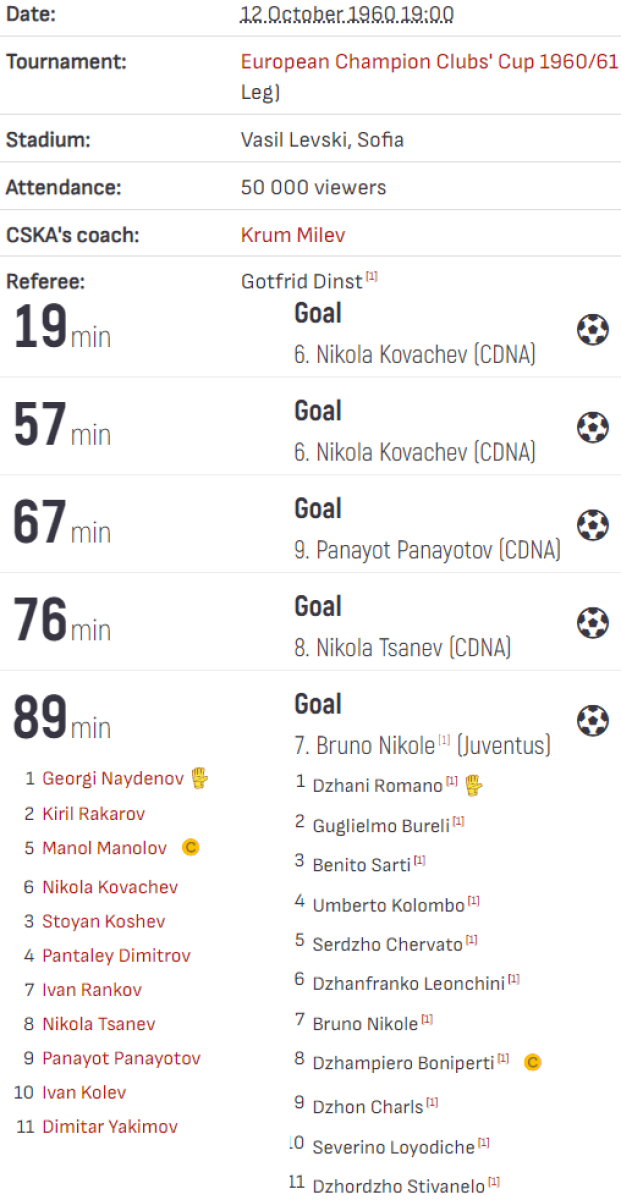
Task: Click the reference footnote after Gotfrid Dinst
Action: pyautogui.click(x=371, y=276)
